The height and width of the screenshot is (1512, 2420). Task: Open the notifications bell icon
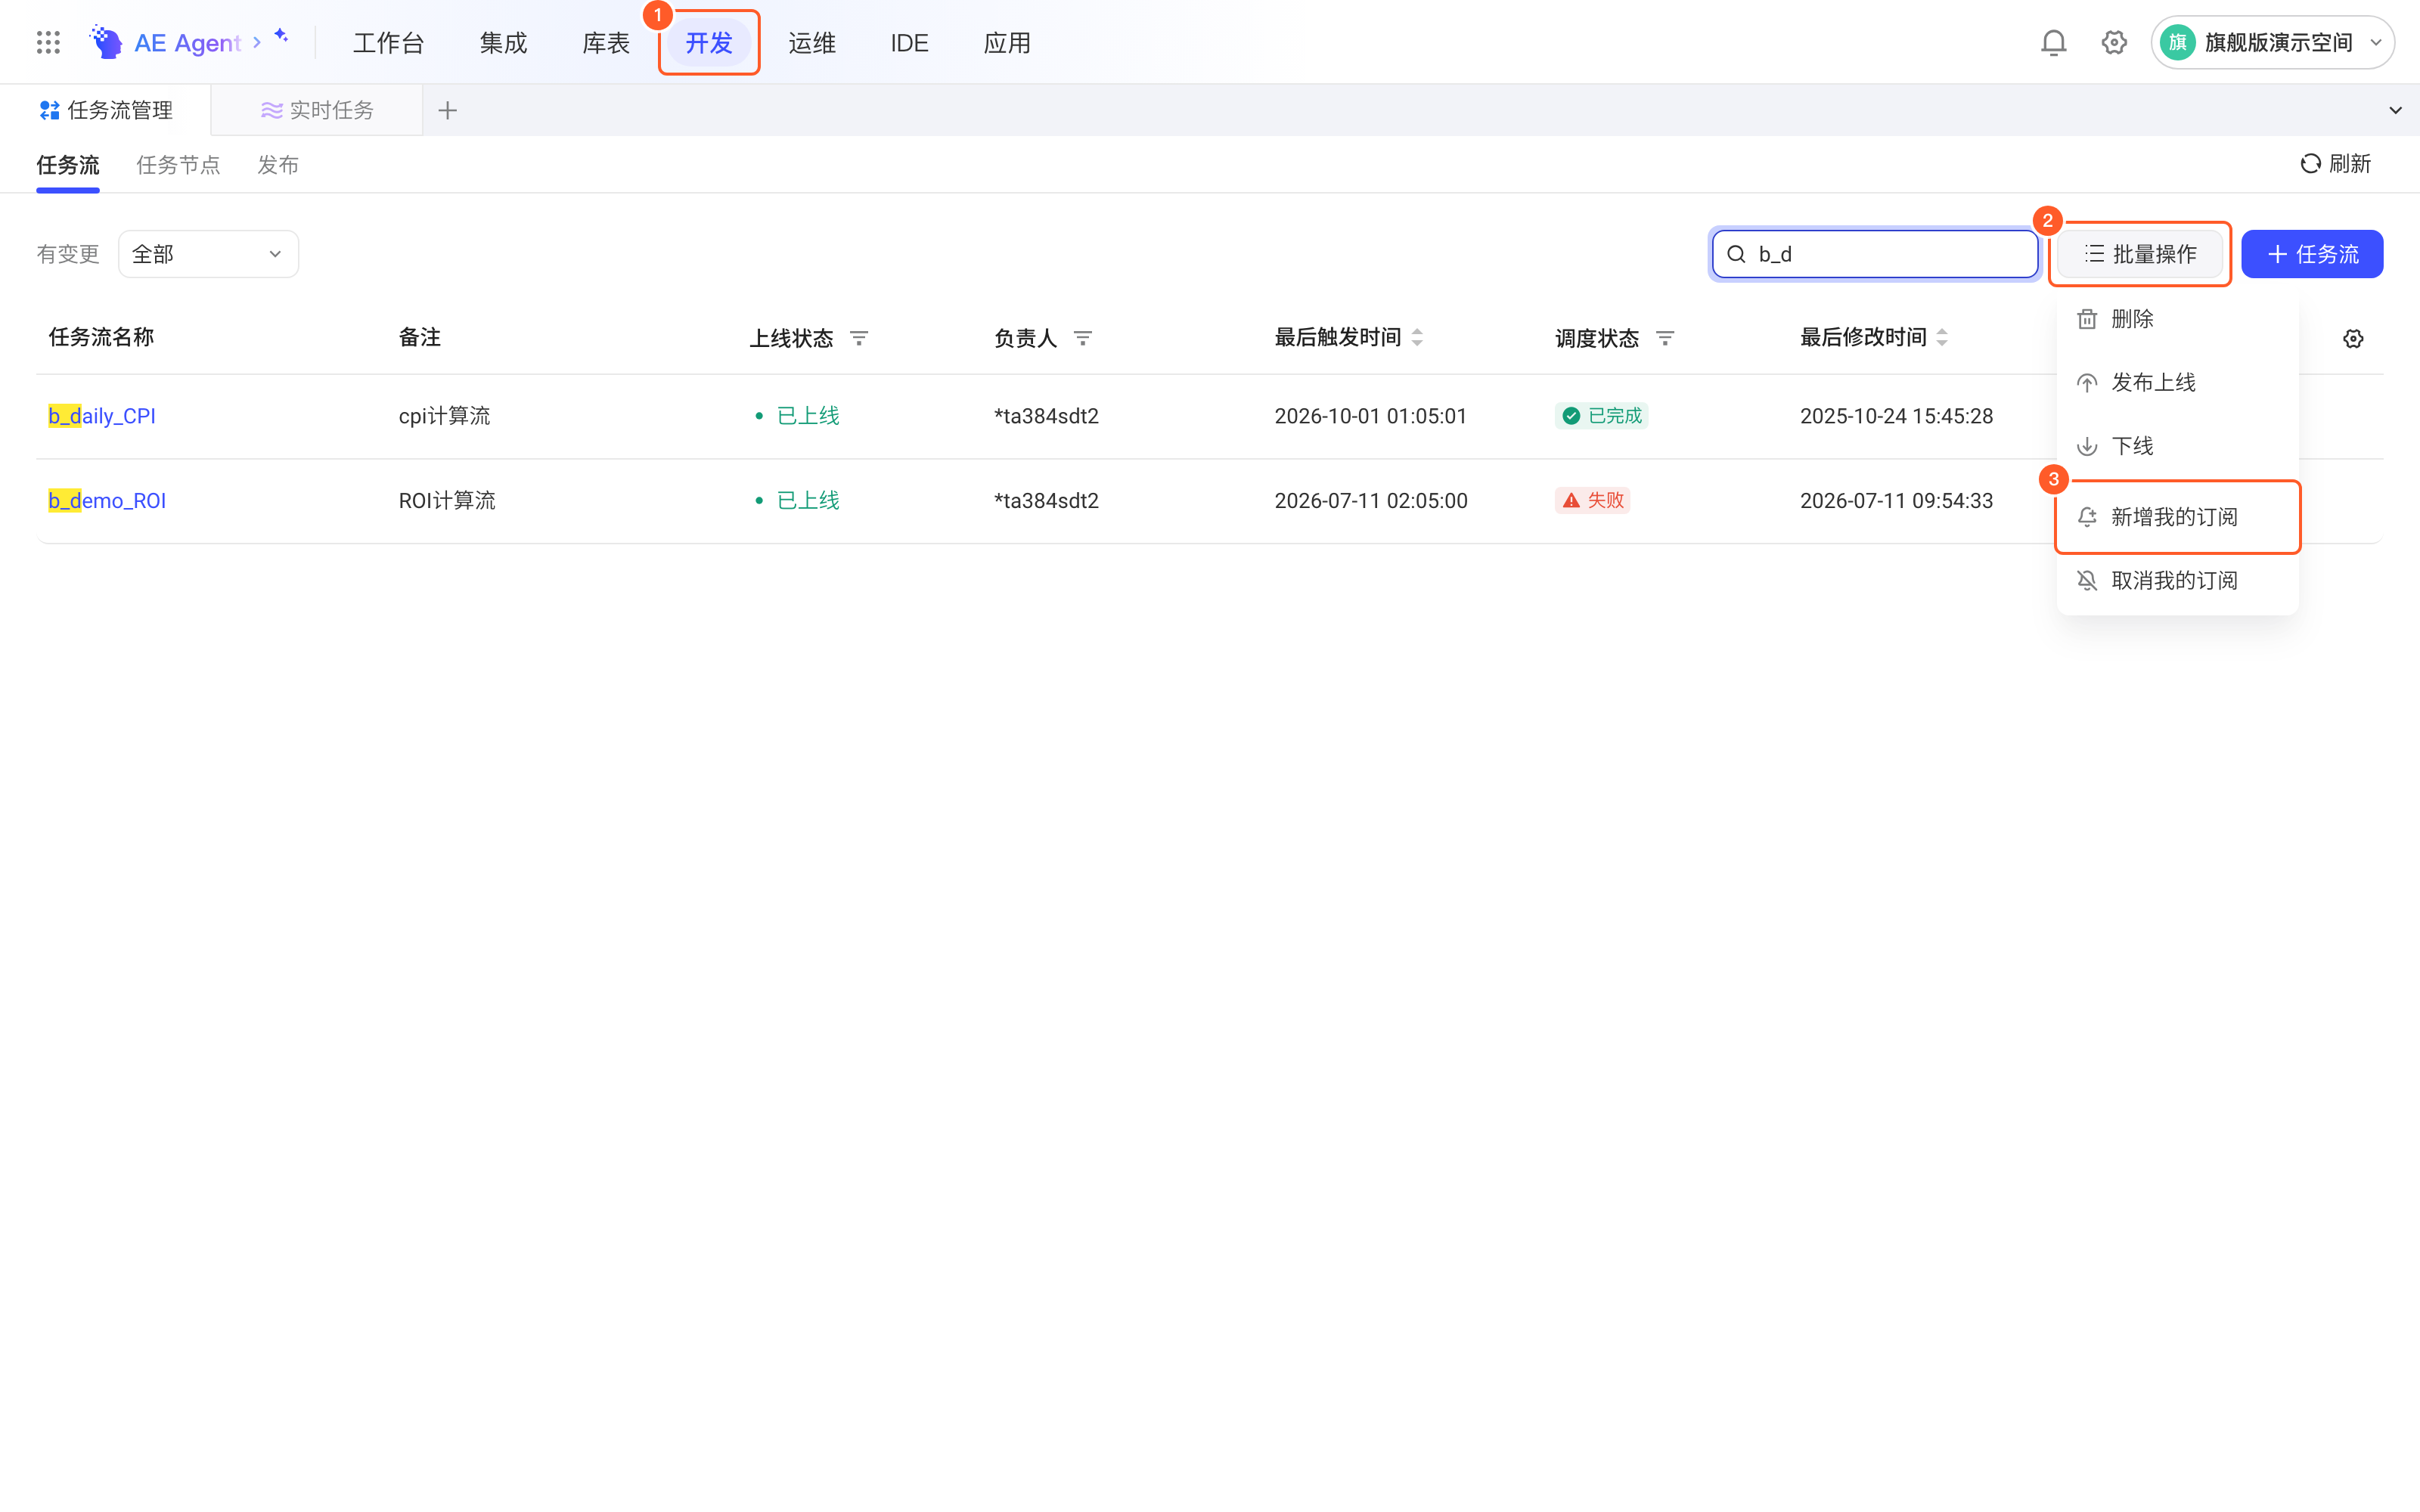pos(2053,42)
